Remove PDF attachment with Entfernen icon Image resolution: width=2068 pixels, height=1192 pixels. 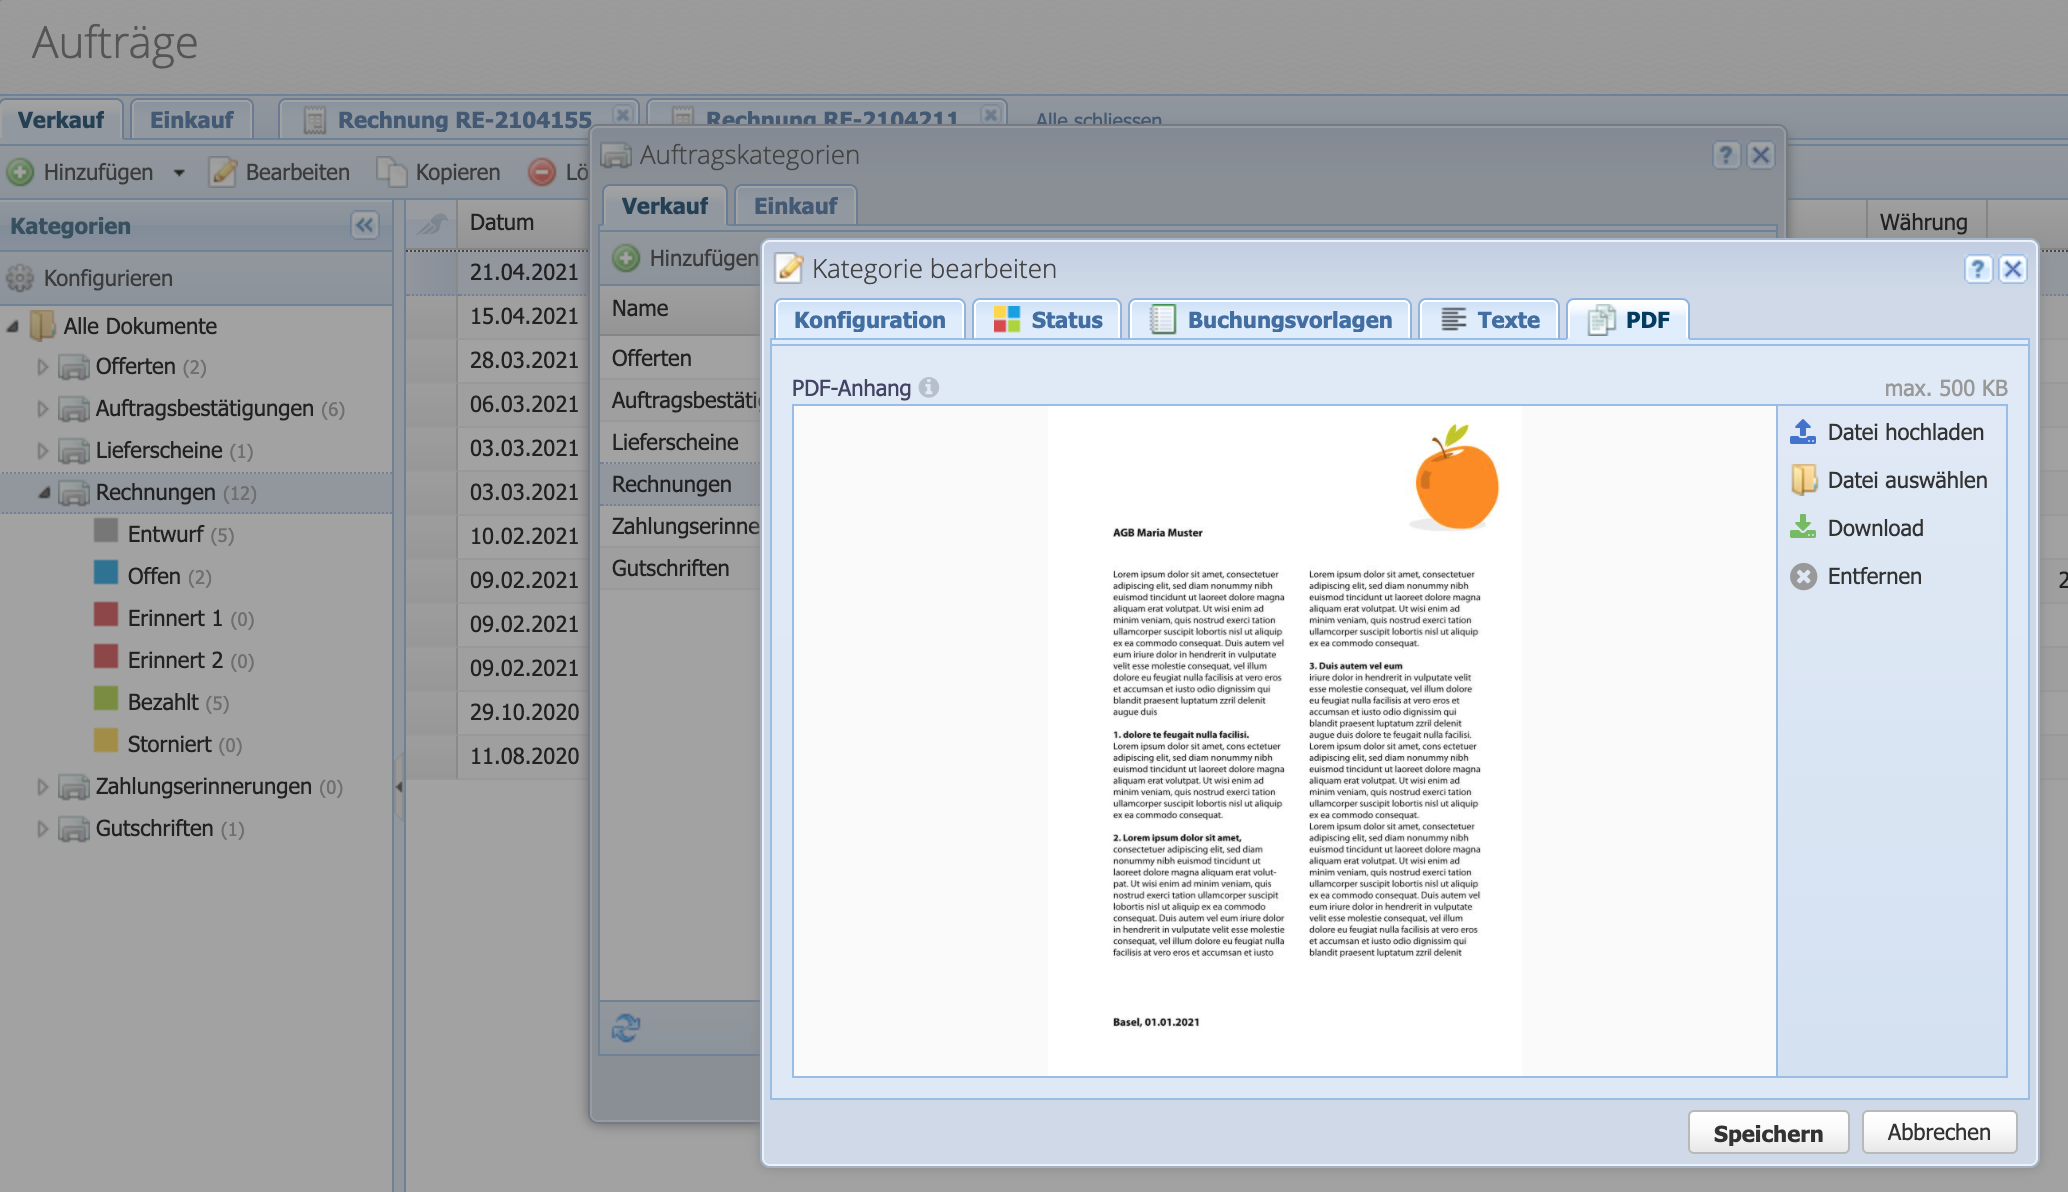pos(1802,576)
